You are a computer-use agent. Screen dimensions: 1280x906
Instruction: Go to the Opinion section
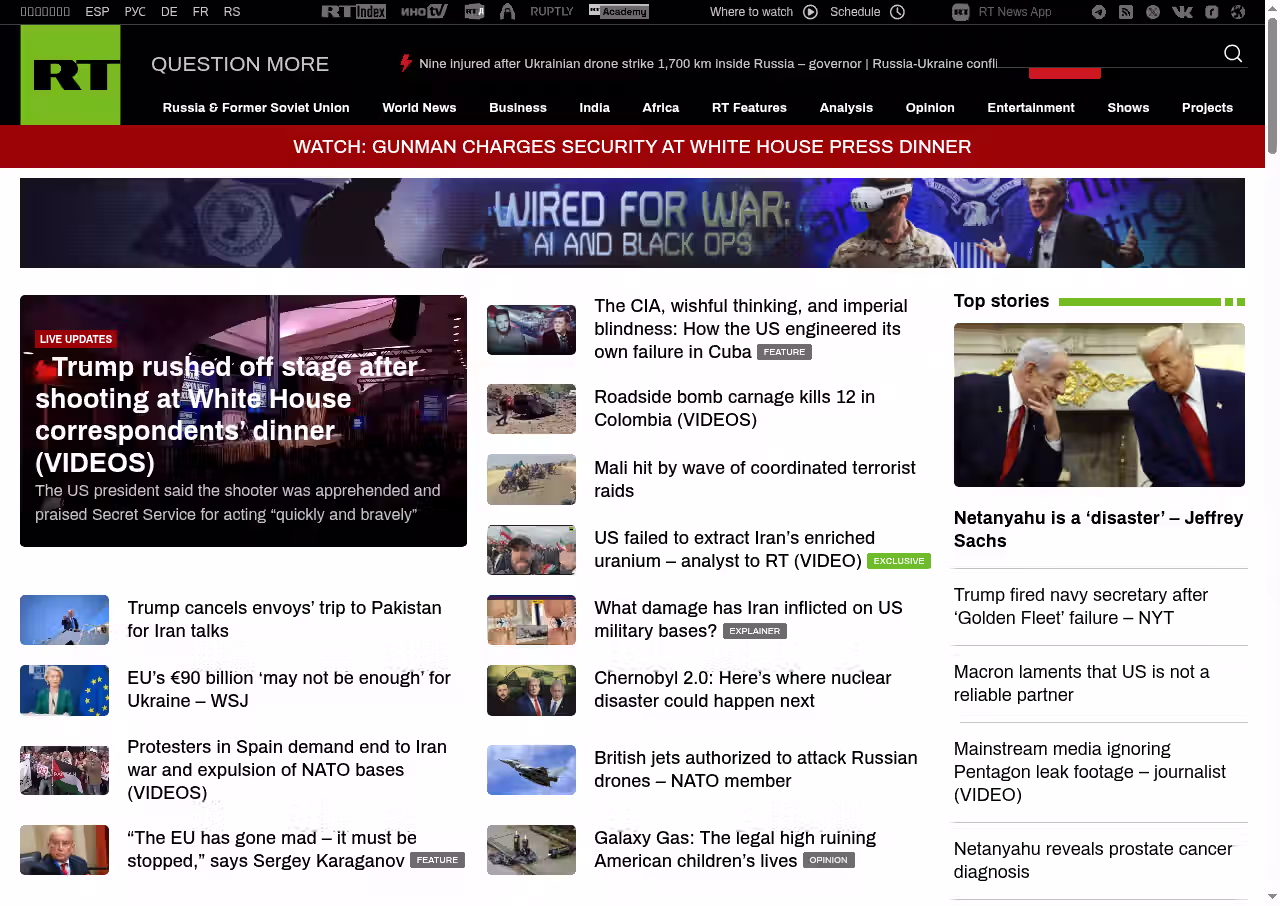click(930, 108)
